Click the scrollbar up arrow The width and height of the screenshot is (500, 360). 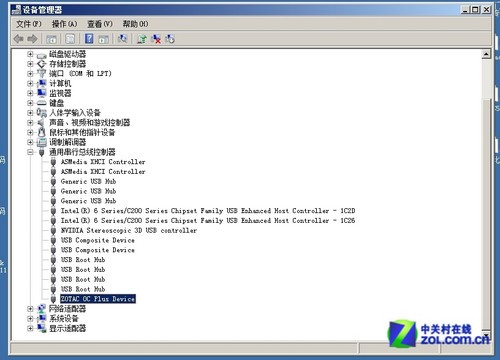point(486,54)
